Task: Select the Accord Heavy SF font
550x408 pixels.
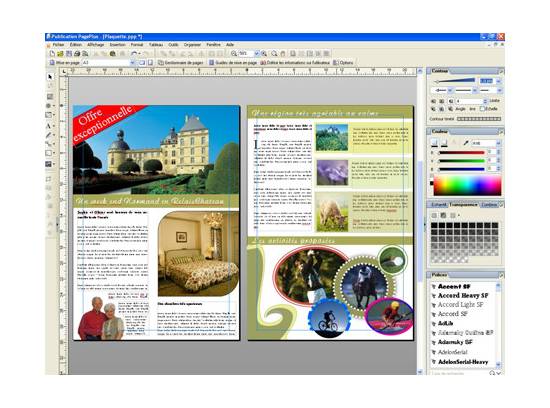Action: coord(463,295)
